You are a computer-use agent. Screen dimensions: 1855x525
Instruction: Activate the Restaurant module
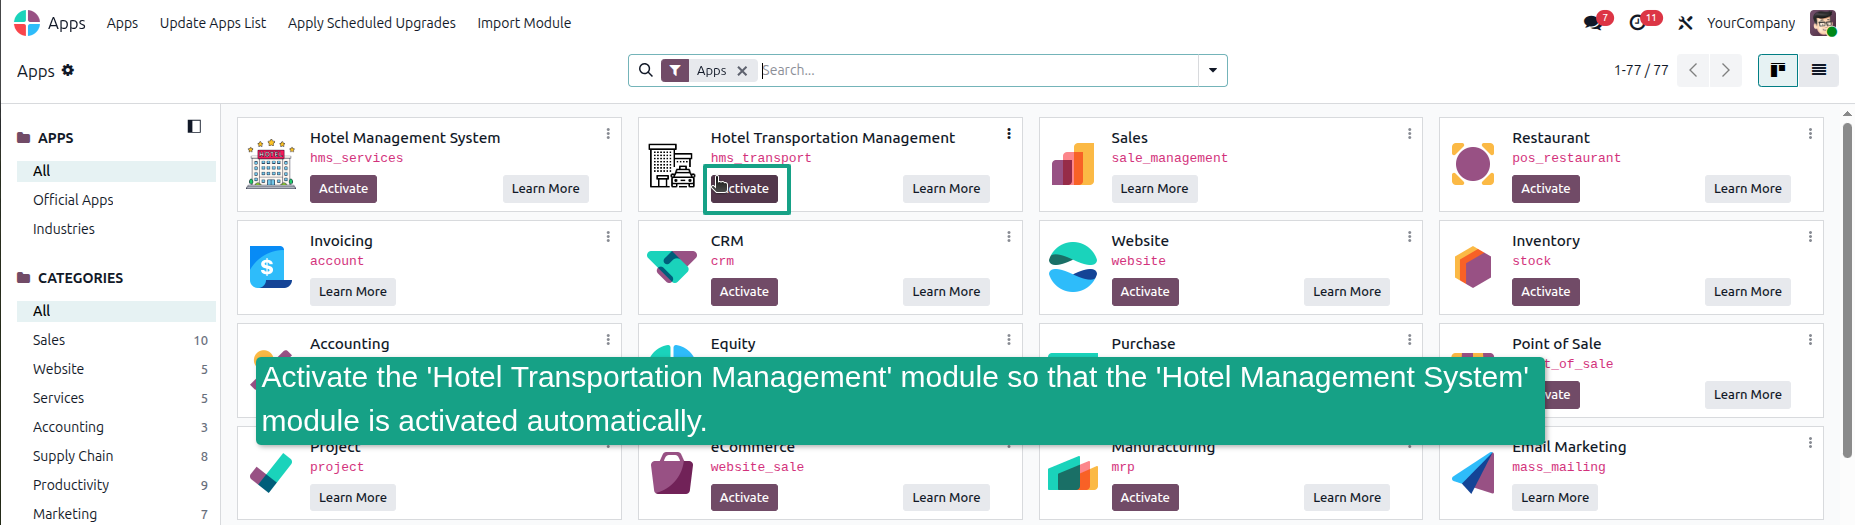point(1546,189)
